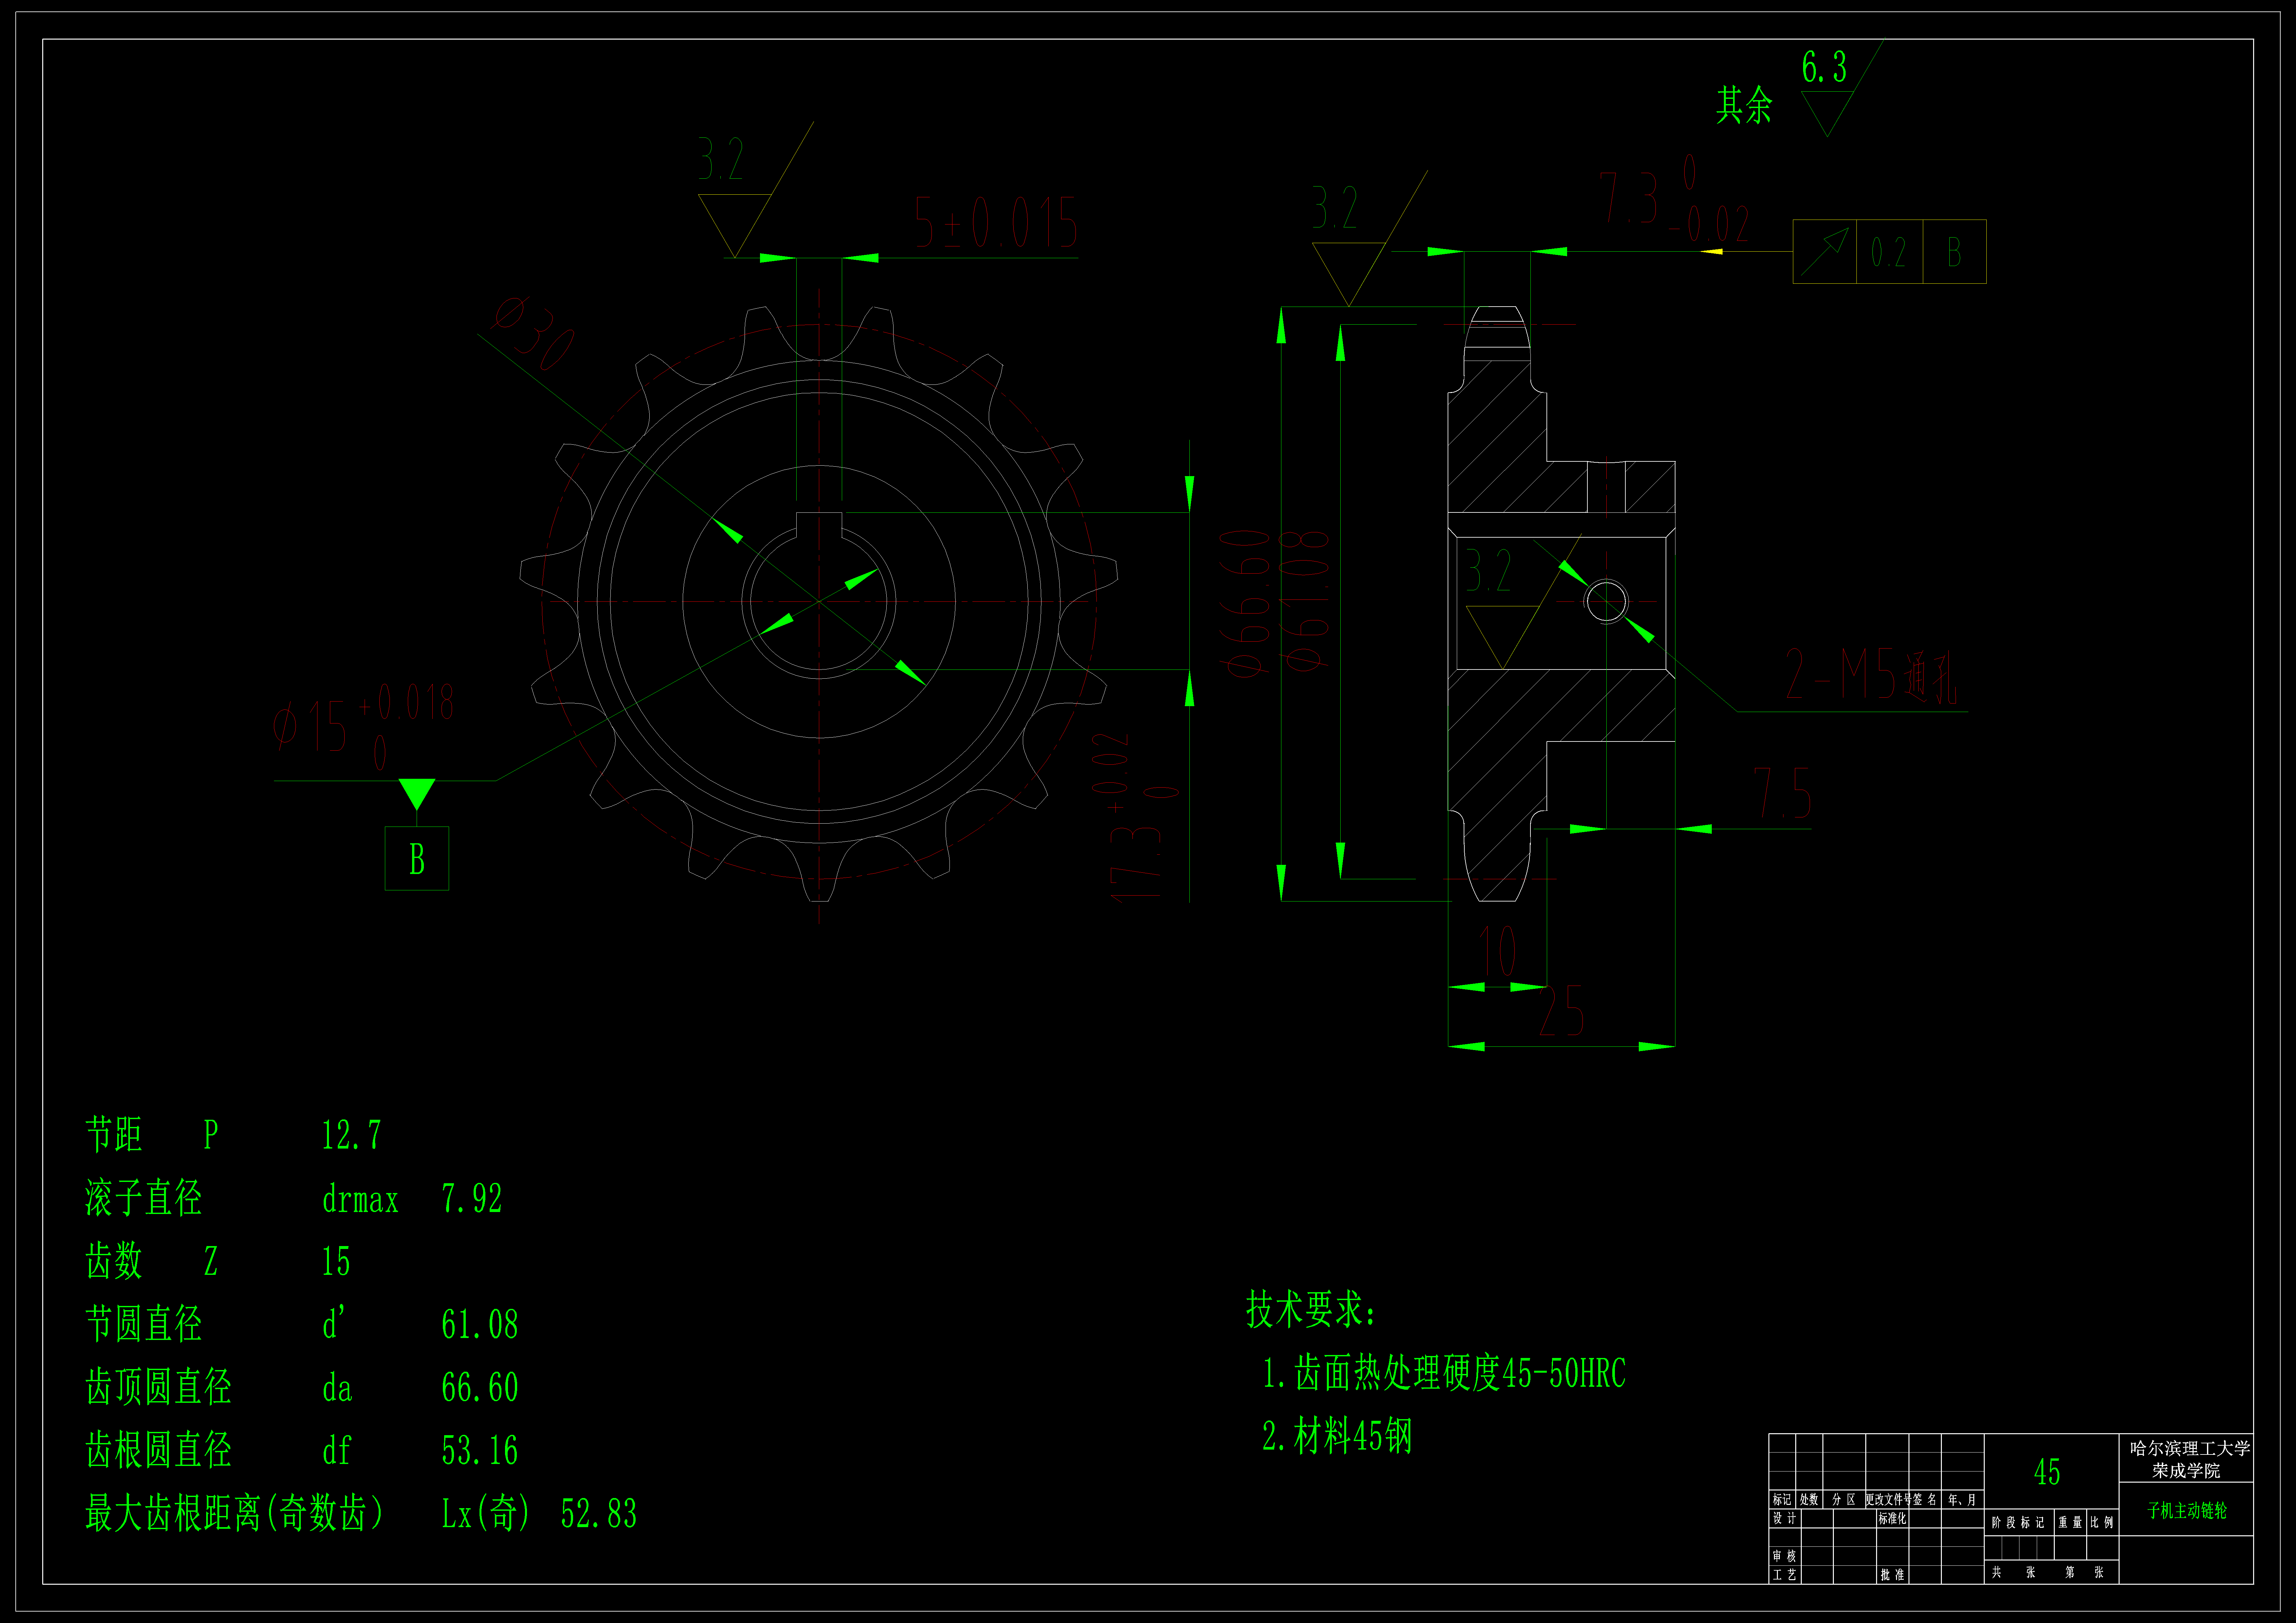The width and height of the screenshot is (2296, 1623).
Task: Click the "17.3" keyway depth dimension
Action: 1135,818
